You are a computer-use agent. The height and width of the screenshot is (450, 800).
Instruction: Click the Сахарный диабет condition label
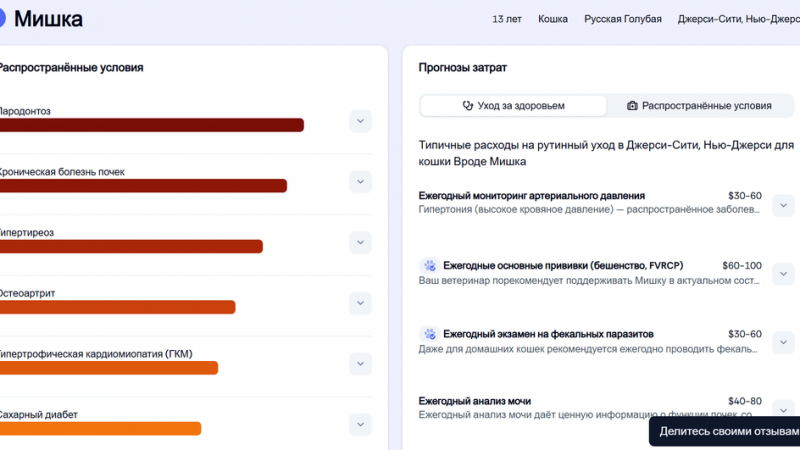tap(38, 415)
